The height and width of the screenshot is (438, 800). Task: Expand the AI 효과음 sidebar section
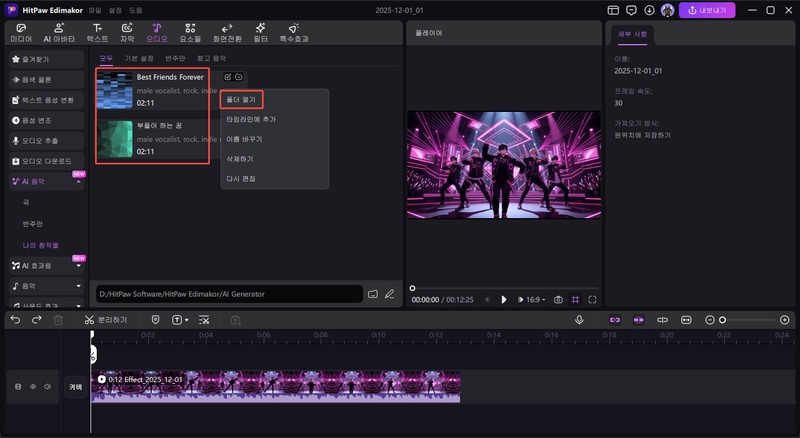[x=78, y=265]
